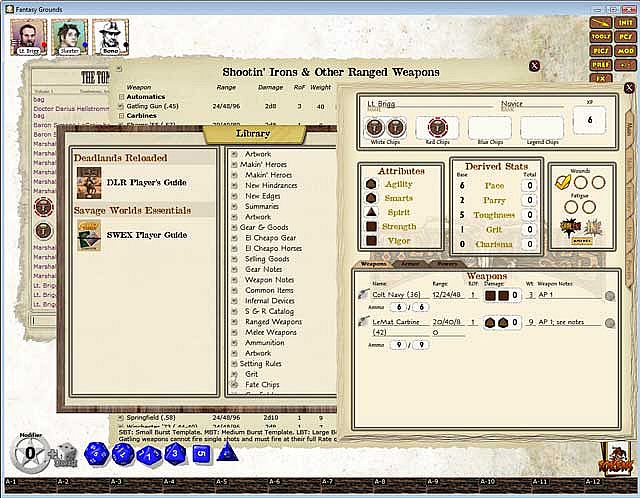This screenshot has width=640, height=498.
Task: Switch to the Armor tab
Action: click(x=410, y=264)
